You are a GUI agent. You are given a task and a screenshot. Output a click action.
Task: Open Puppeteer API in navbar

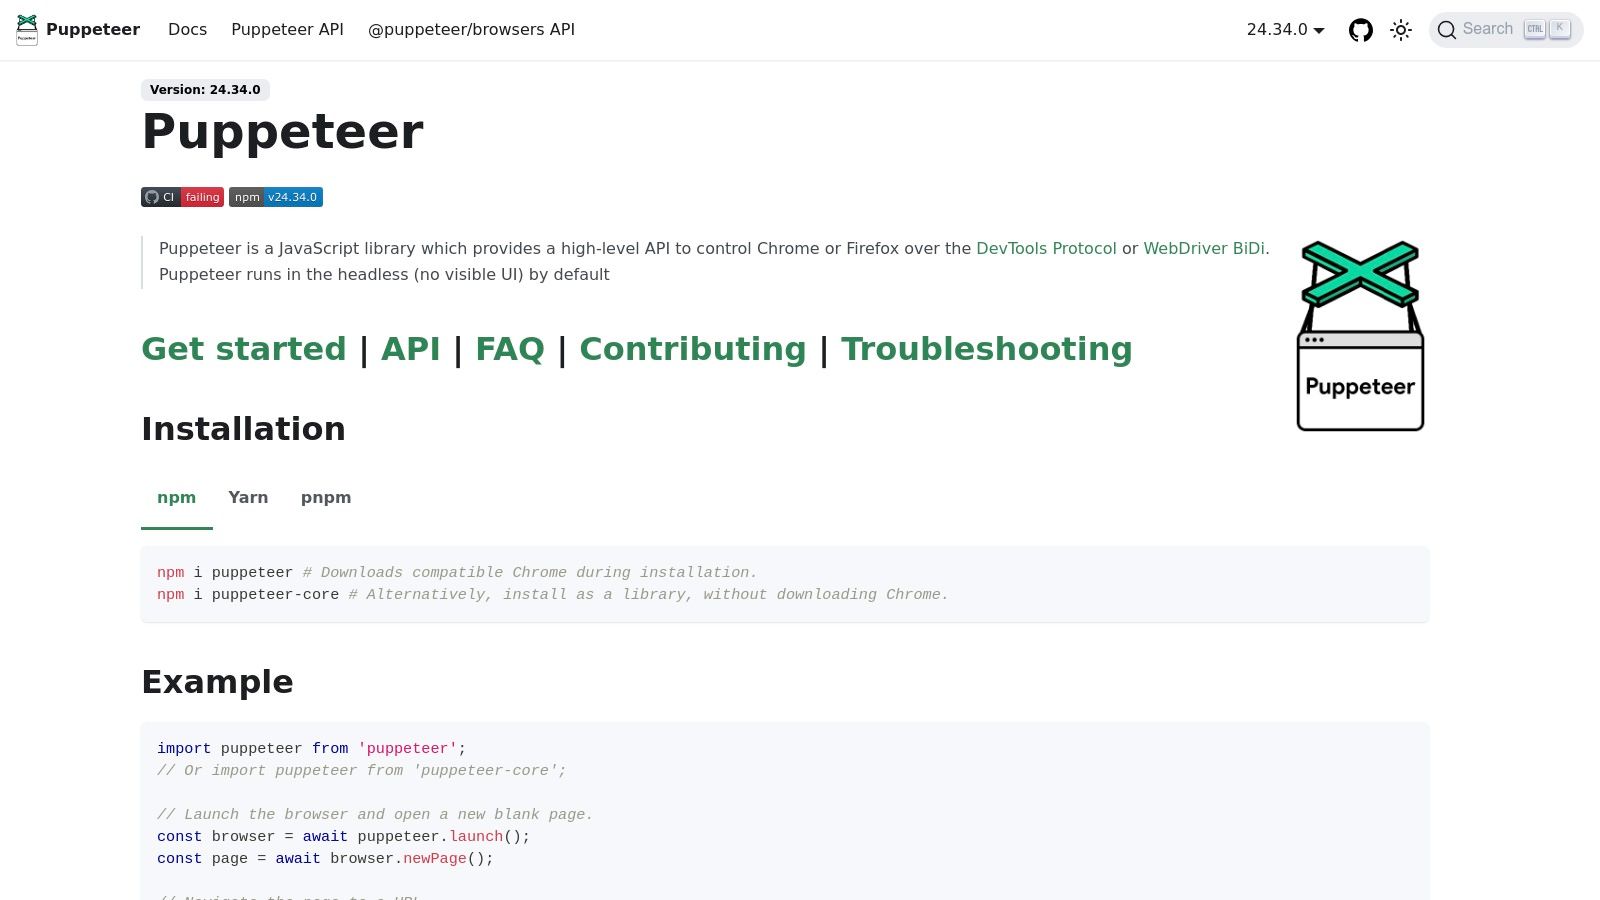pos(287,30)
